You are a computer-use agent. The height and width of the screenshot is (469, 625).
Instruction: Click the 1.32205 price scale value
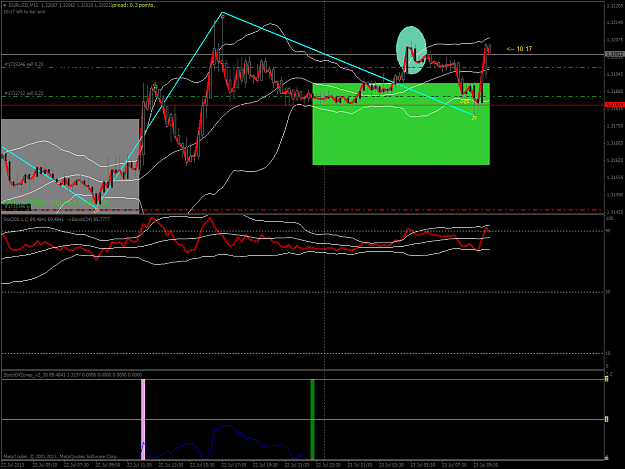click(x=614, y=6)
